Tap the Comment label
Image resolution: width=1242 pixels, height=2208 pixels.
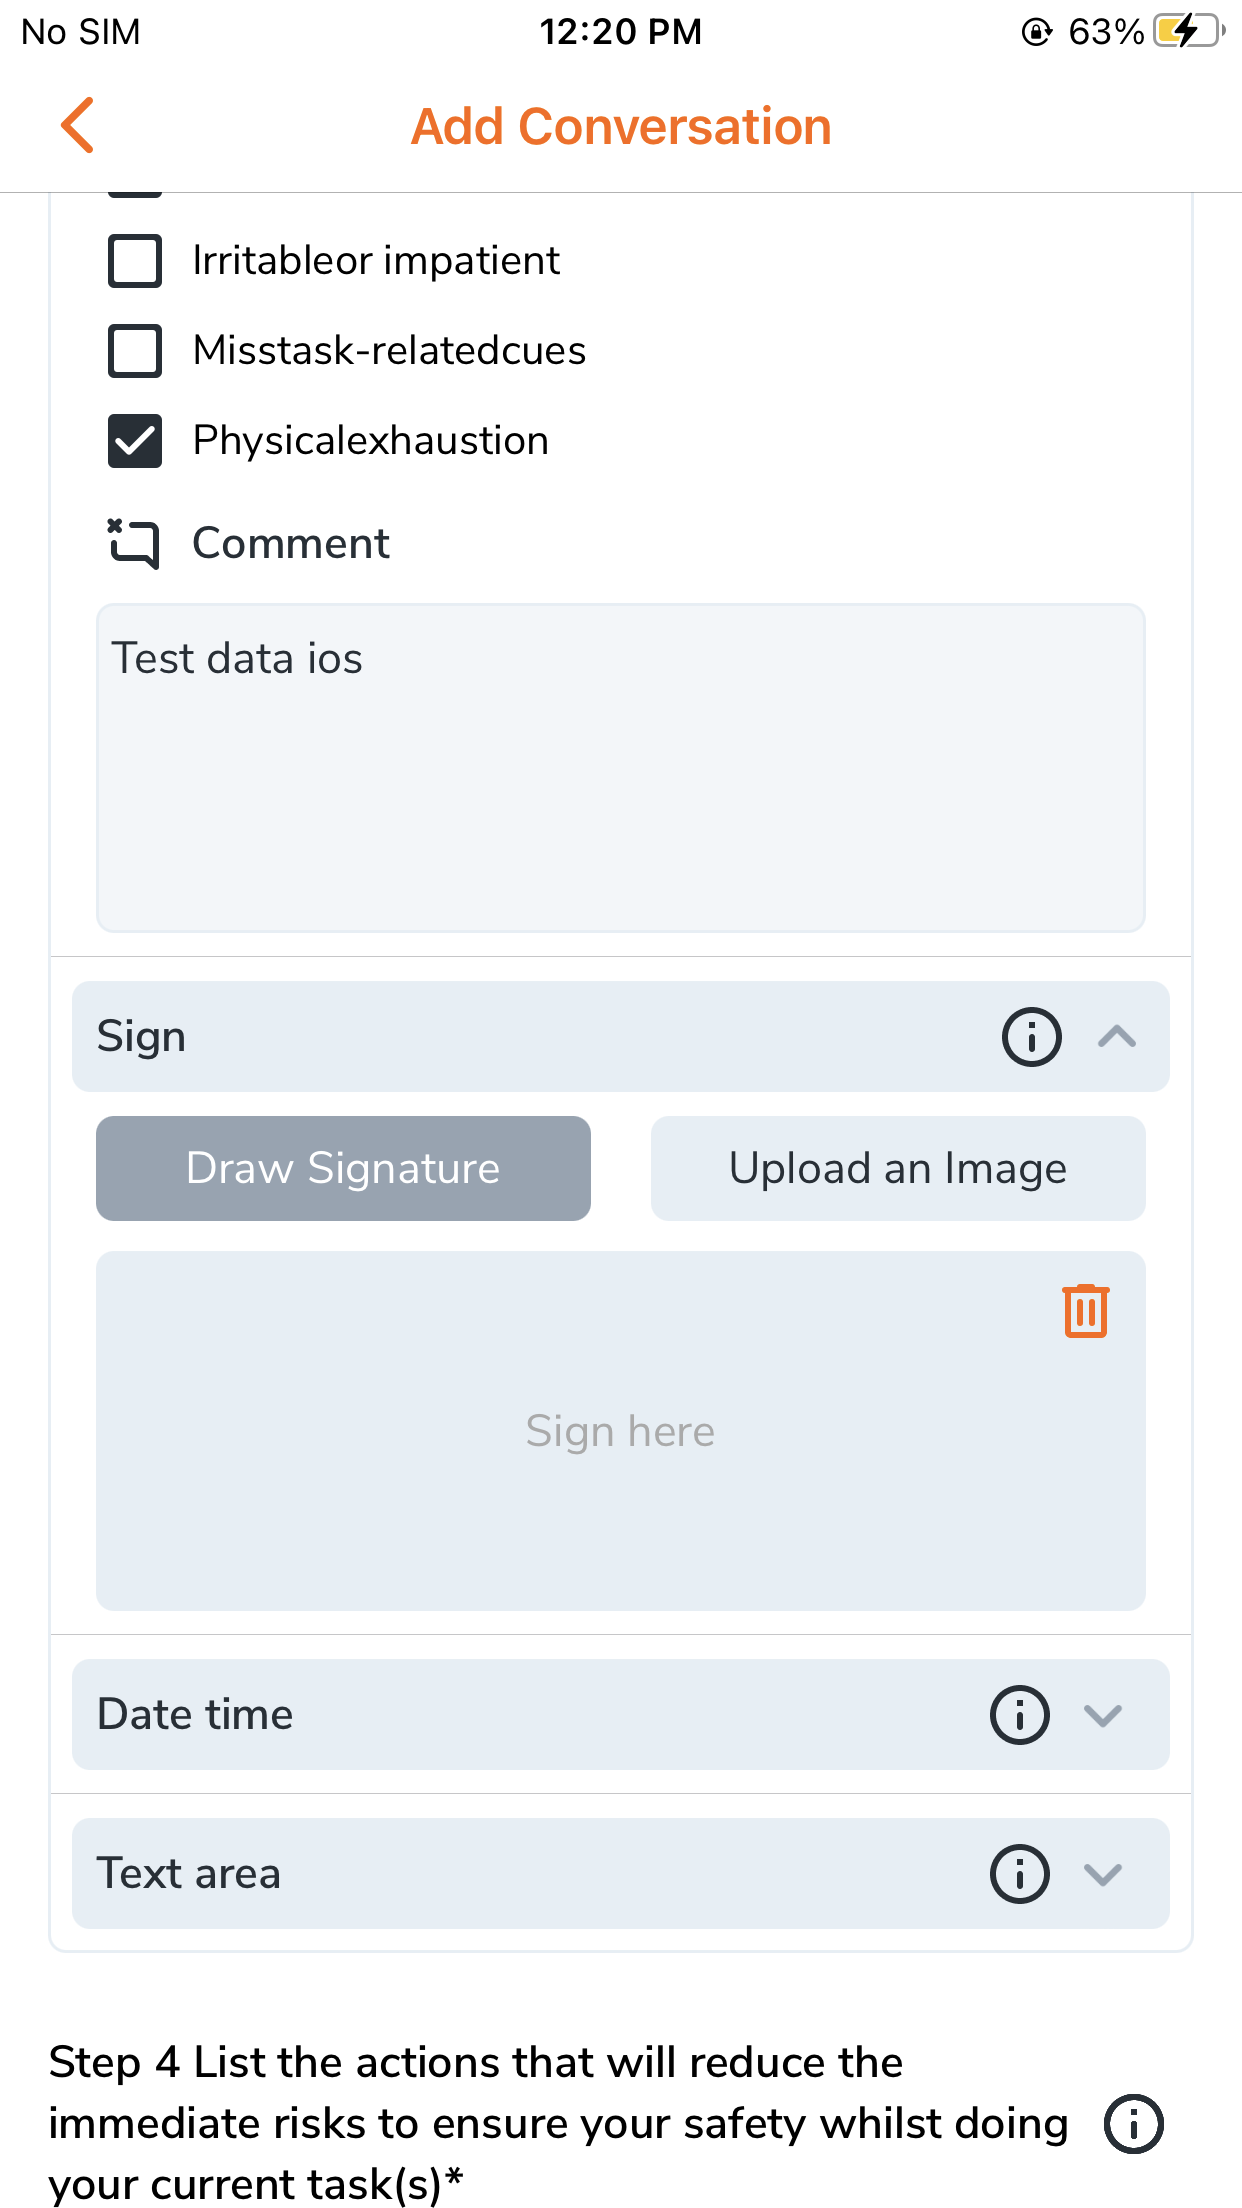click(290, 544)
